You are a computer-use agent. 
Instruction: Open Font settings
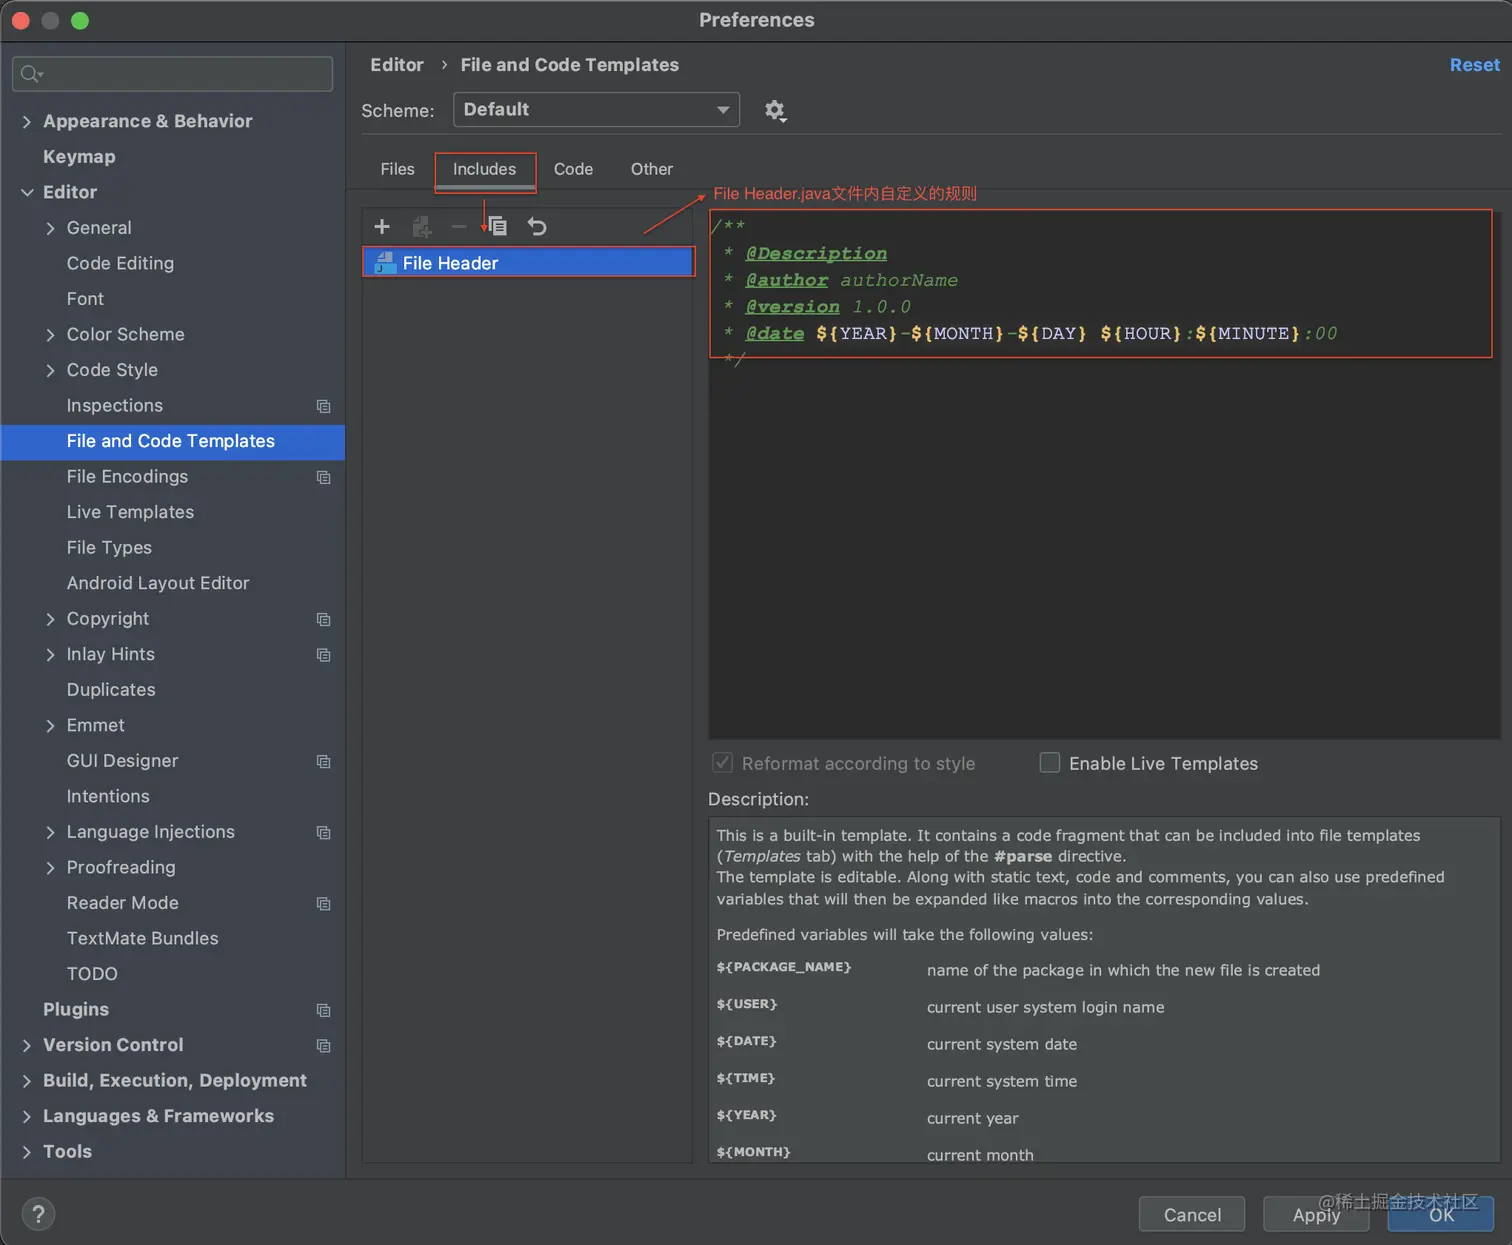(x=85, y=299)
